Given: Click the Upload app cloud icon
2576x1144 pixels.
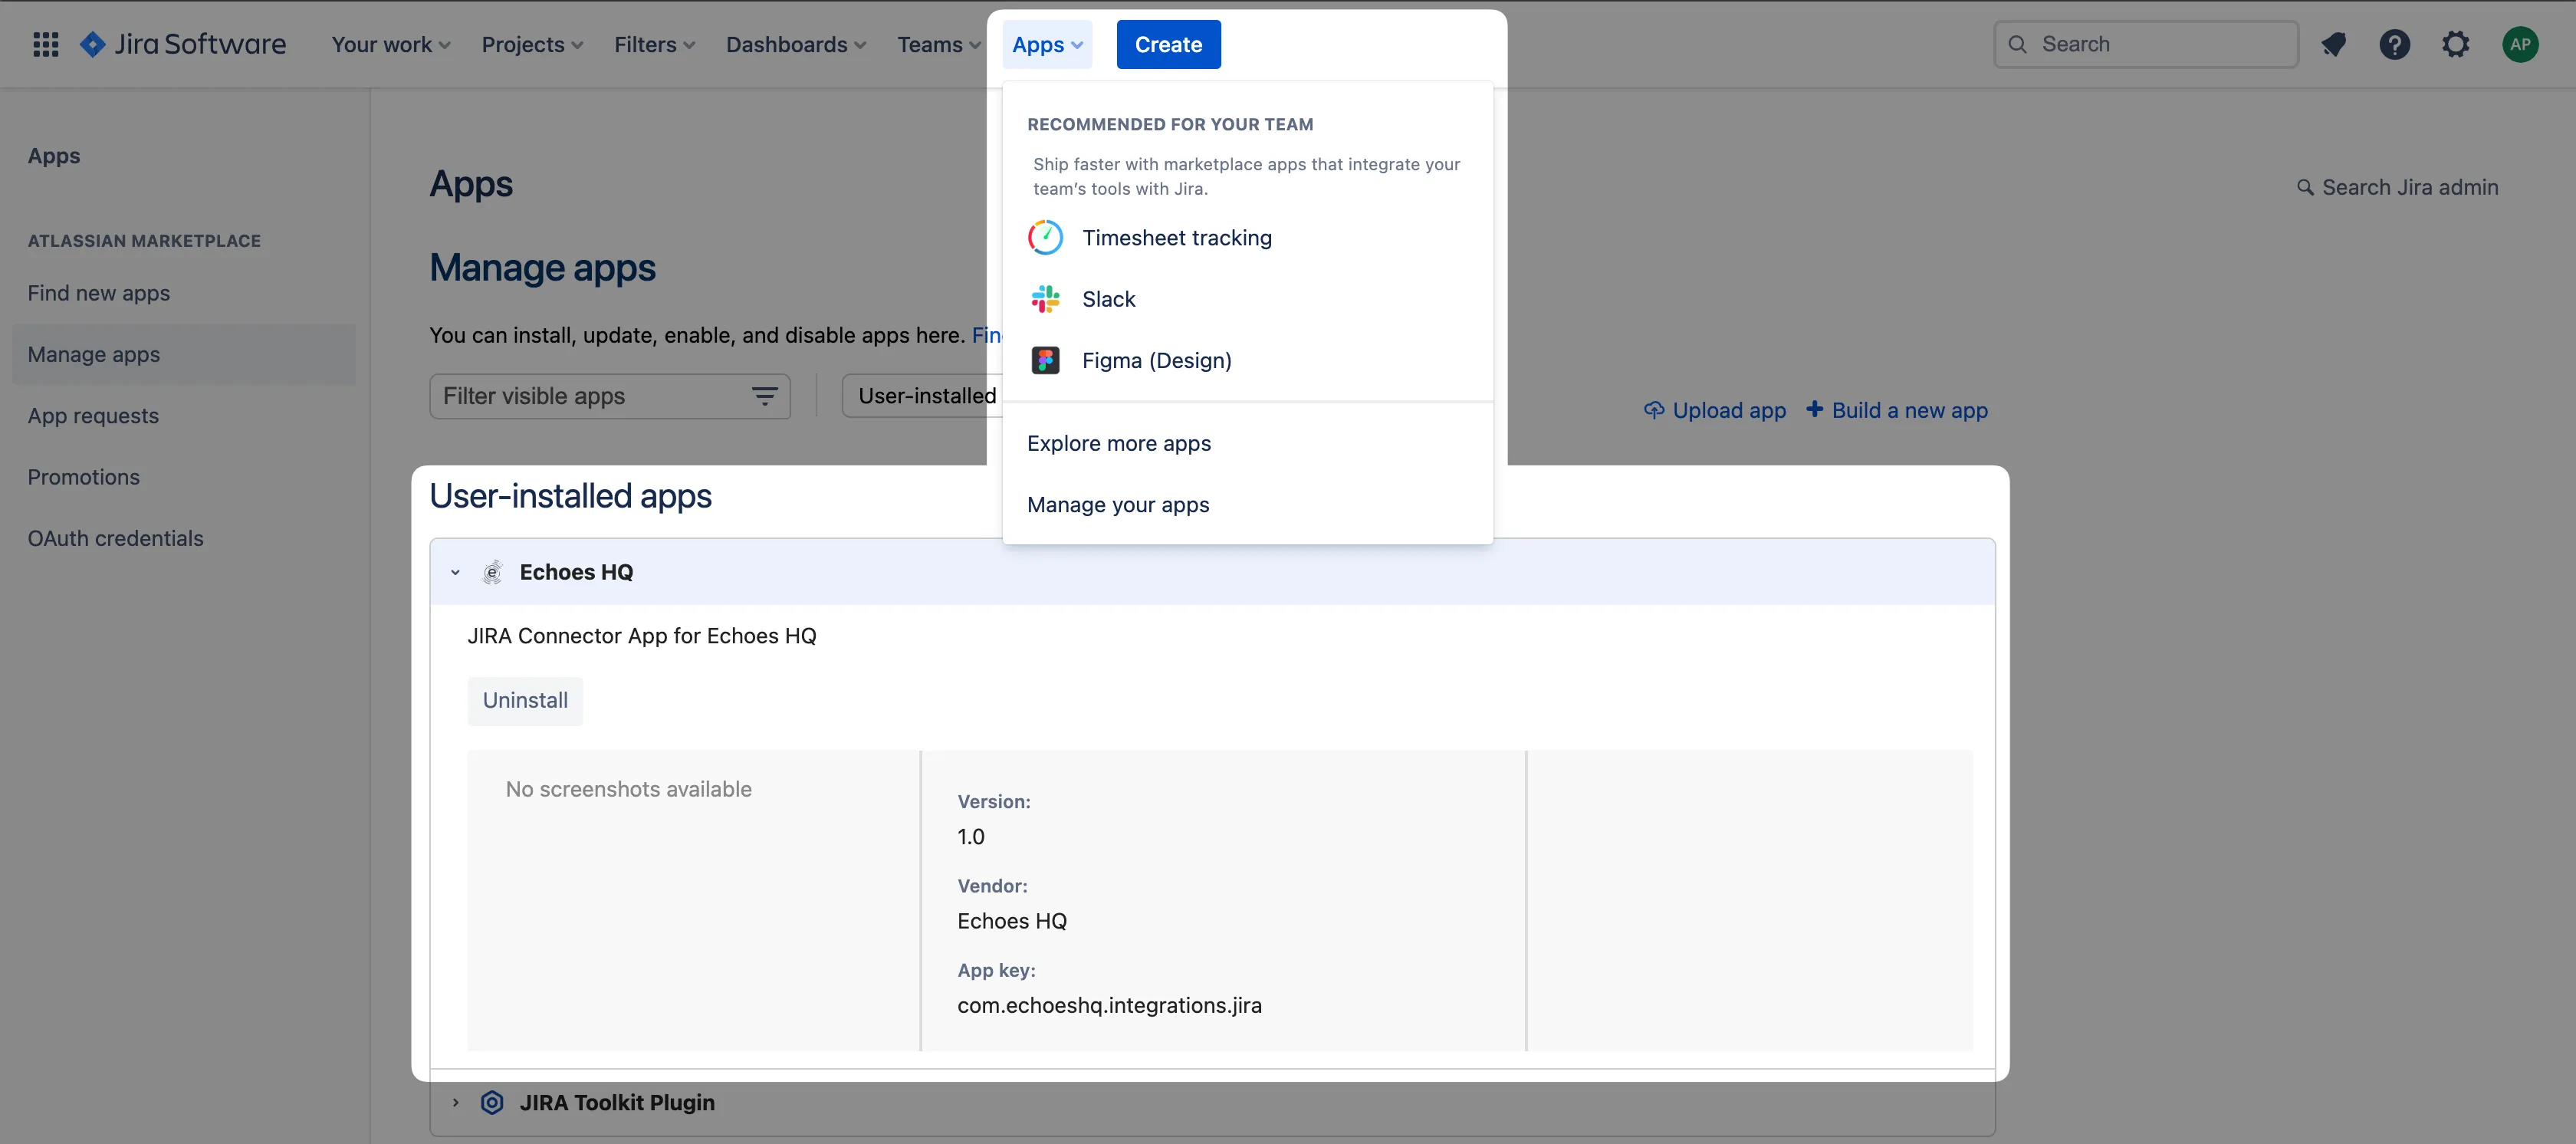Looking at the screenshot, I should (x=1654, y=410).
